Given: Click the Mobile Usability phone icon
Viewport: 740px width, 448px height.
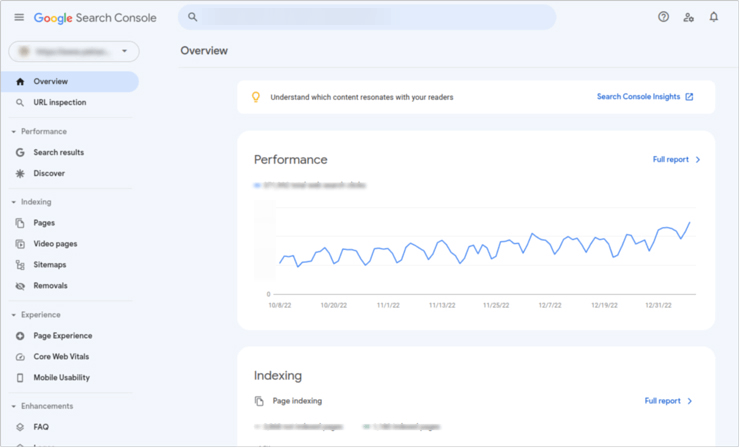Looking at the screenshot, I should coord(20,378).
